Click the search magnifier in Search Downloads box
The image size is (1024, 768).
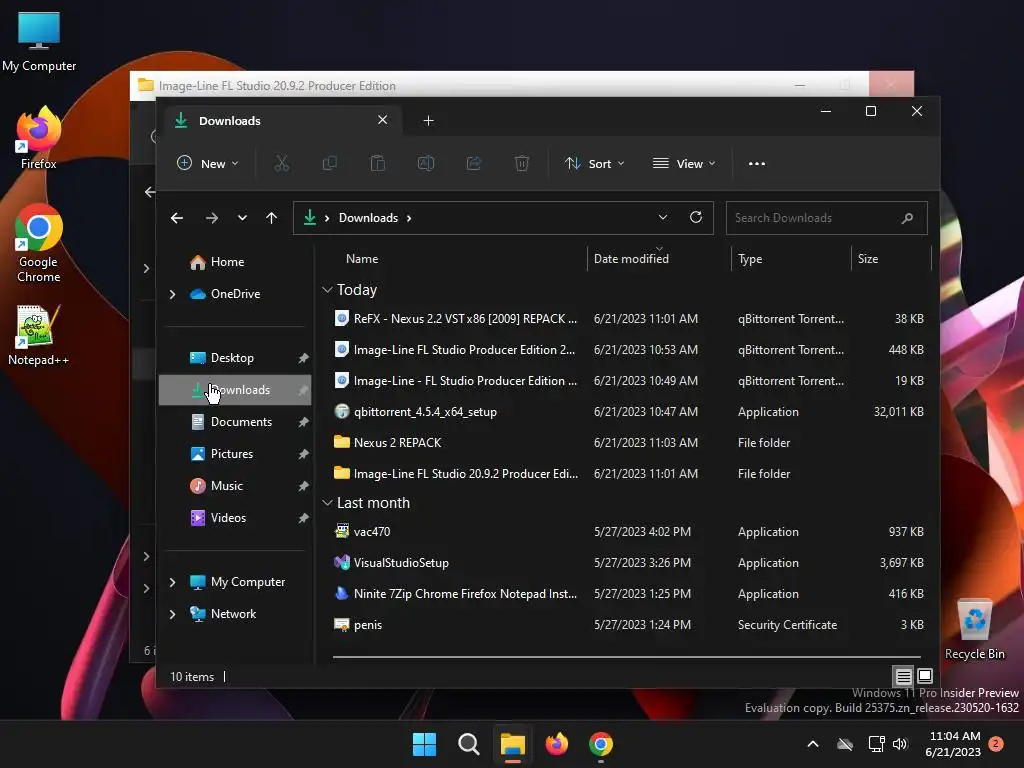point(907,218)
